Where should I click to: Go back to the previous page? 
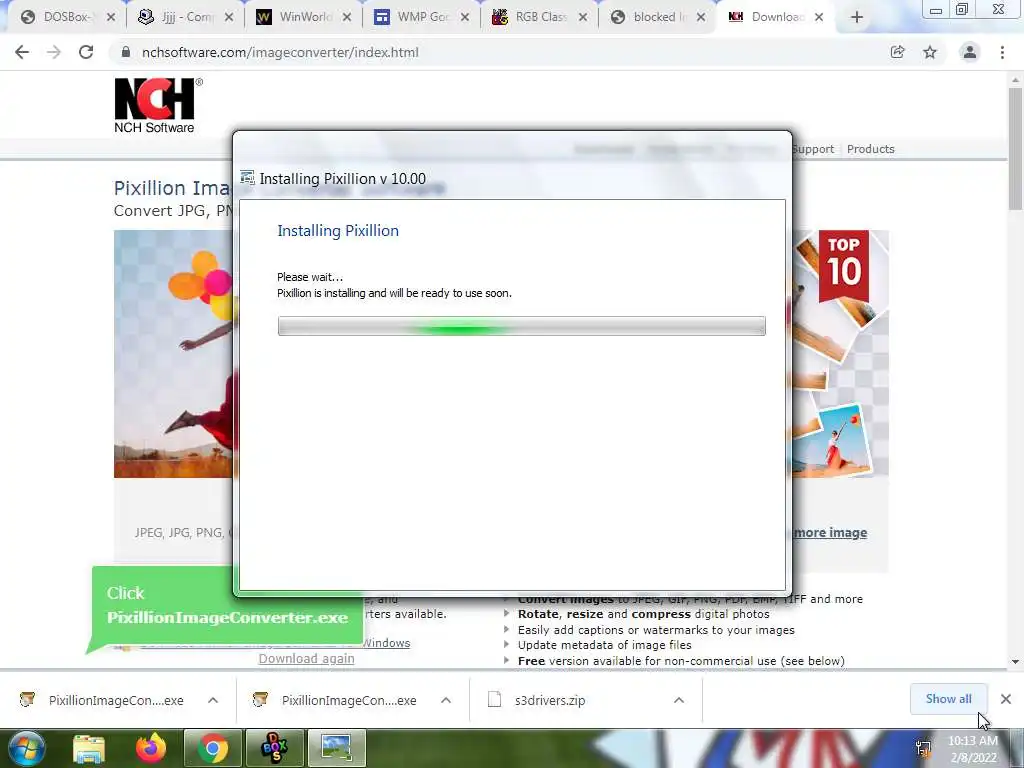(x=22, y=52)
